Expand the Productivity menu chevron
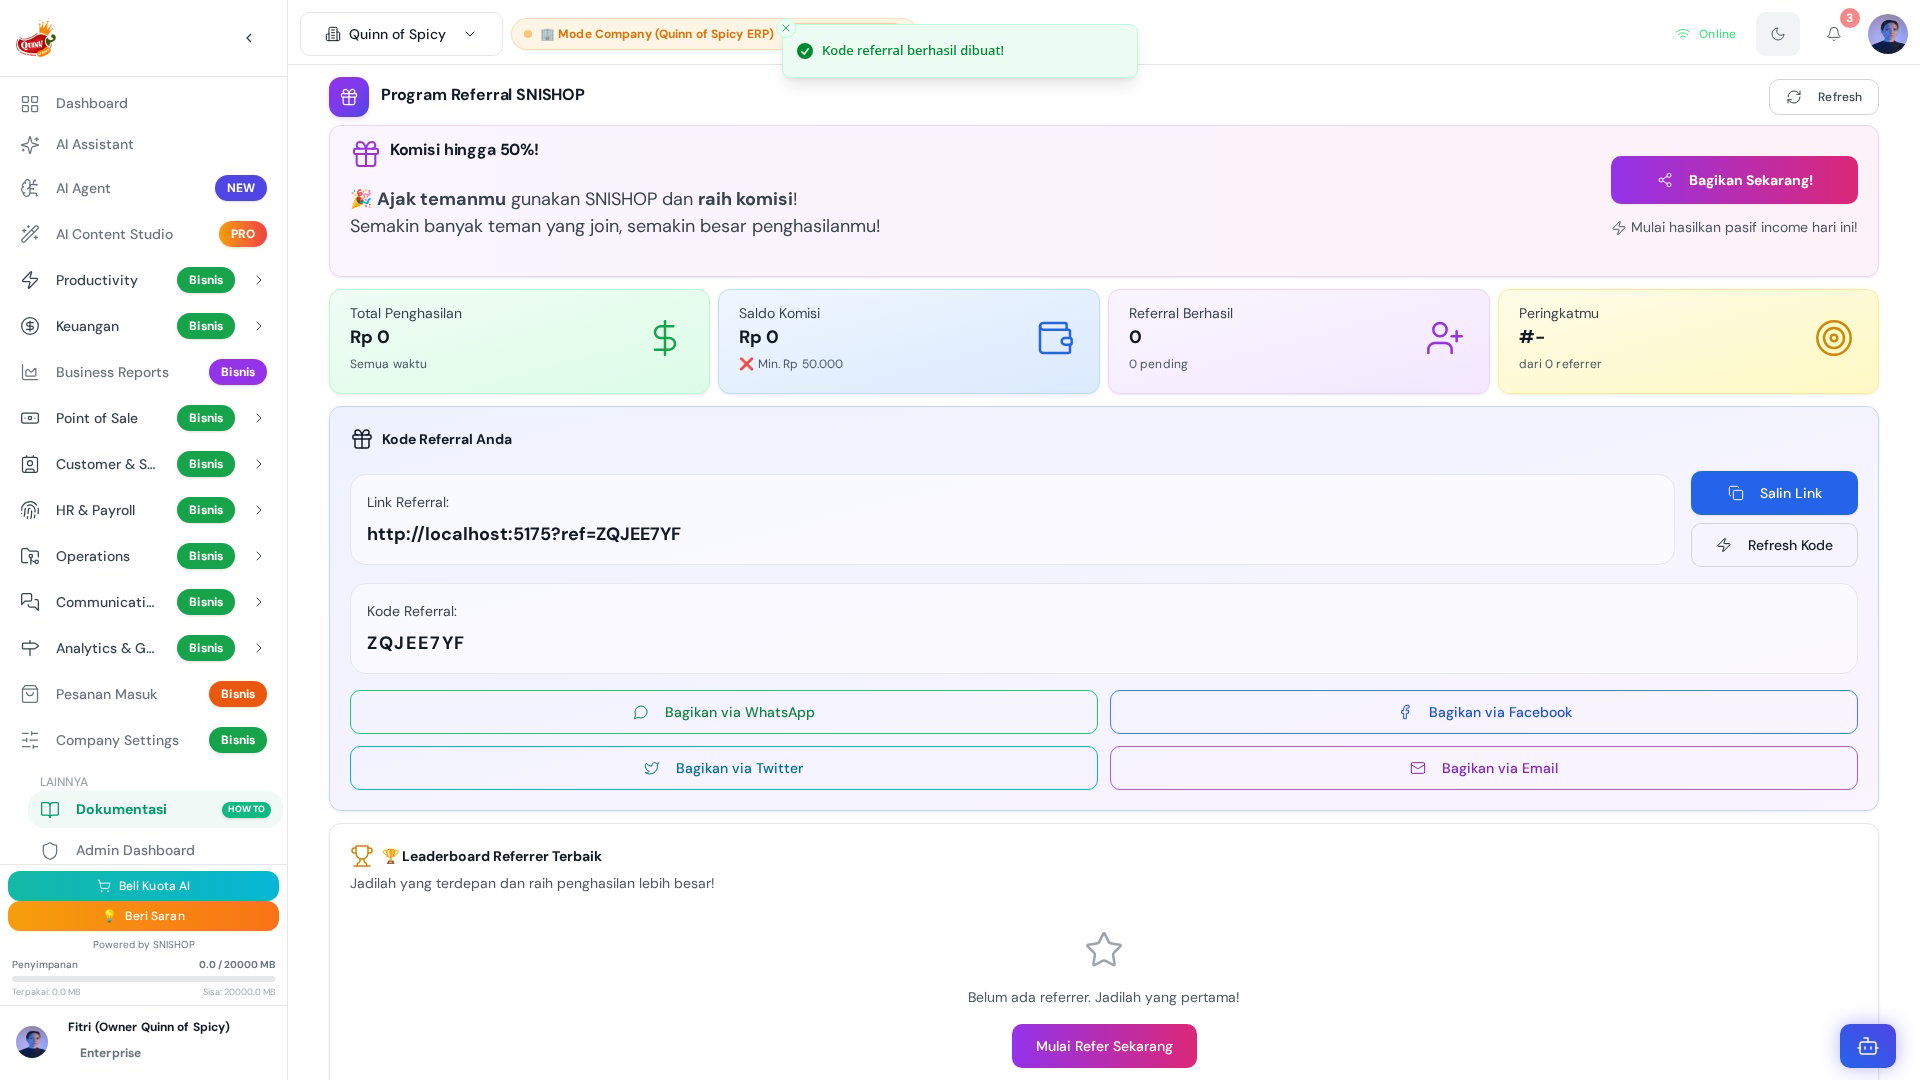The height and width of the screenshot is (1080, 1920). 259,280
